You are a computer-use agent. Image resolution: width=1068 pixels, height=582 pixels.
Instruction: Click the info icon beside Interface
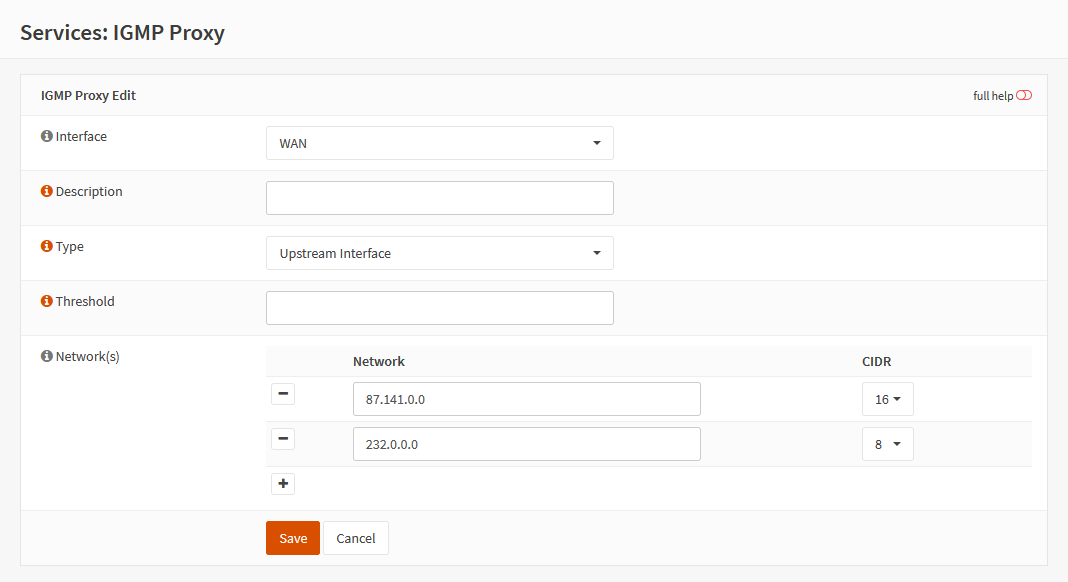(x=46, y=136)
